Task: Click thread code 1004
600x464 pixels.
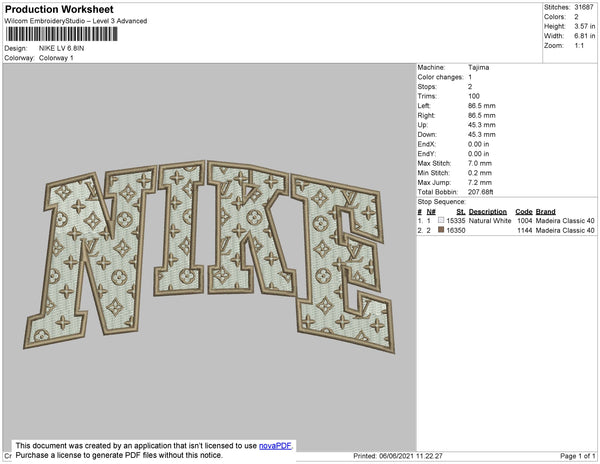Action: point(525,221)
